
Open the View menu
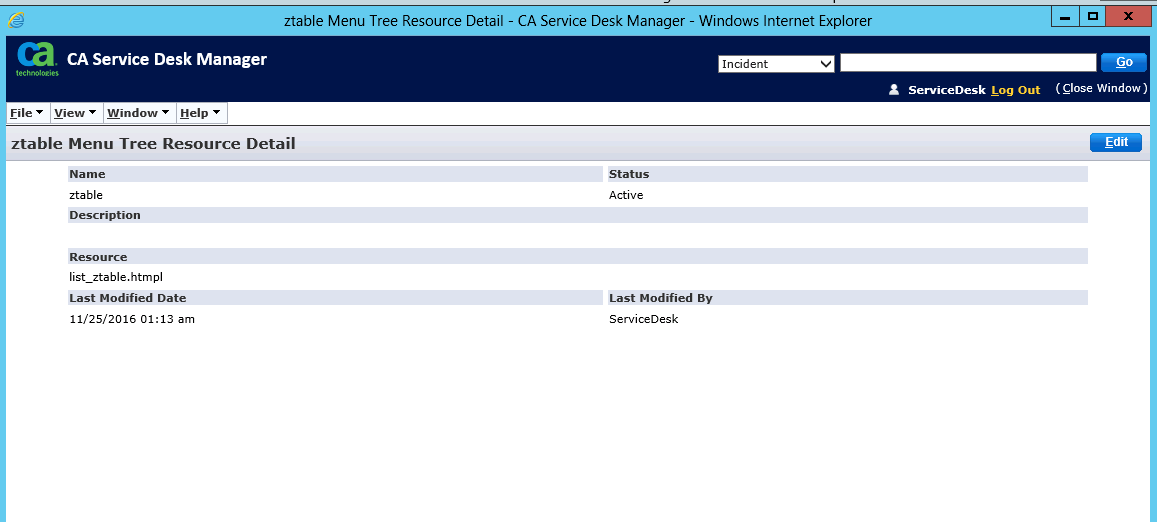[75, 113]
